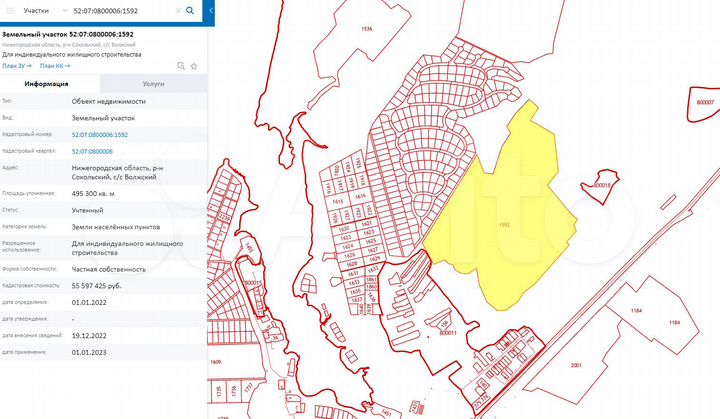Click the cadastral number search field

115,12
